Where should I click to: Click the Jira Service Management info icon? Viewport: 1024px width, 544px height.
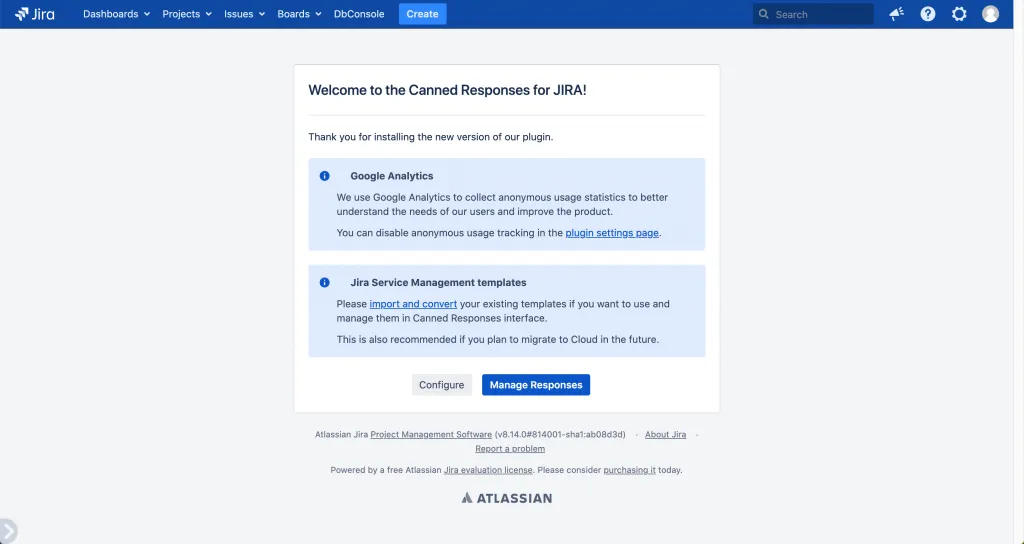click(325, 283)
